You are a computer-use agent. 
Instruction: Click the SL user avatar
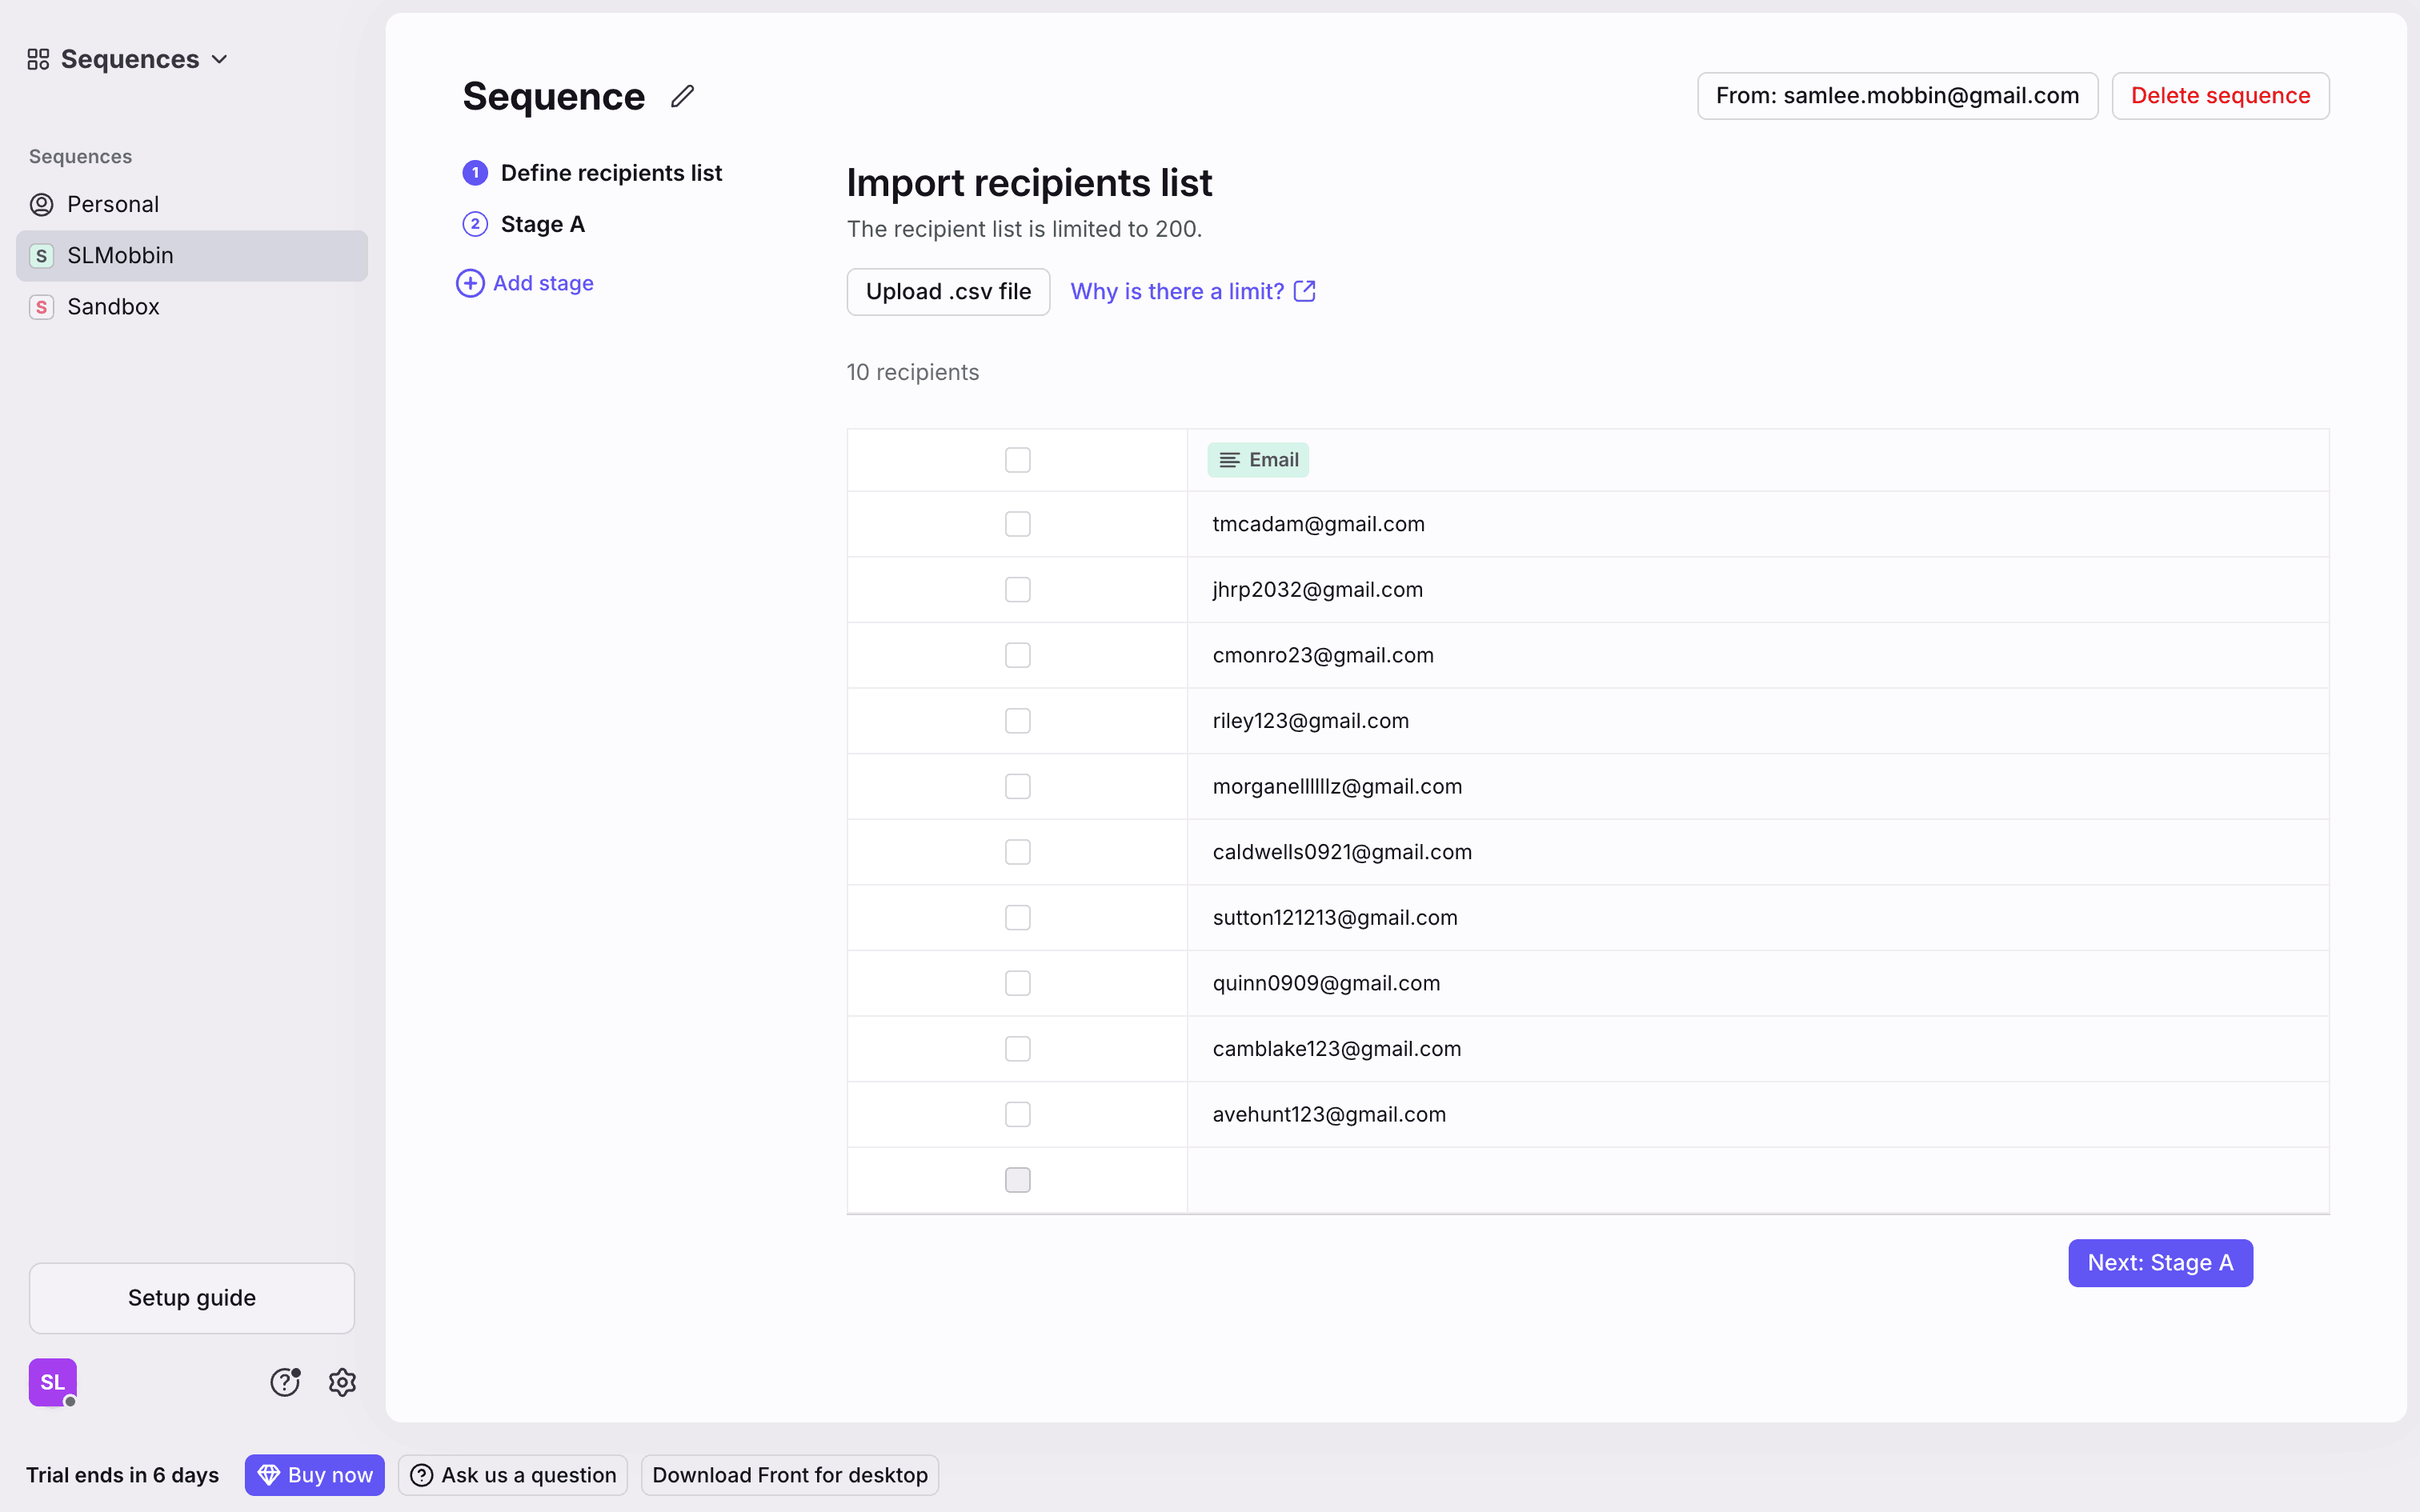point(52,1382)
